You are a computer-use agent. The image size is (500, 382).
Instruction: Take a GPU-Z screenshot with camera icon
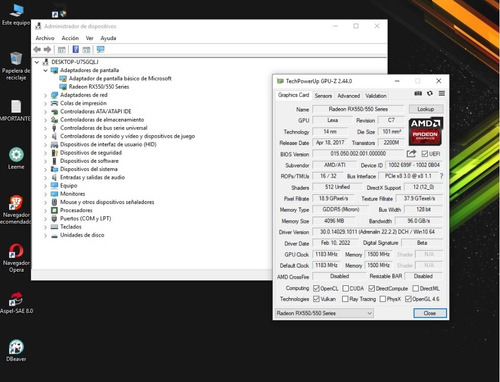(x=418, y=93)
